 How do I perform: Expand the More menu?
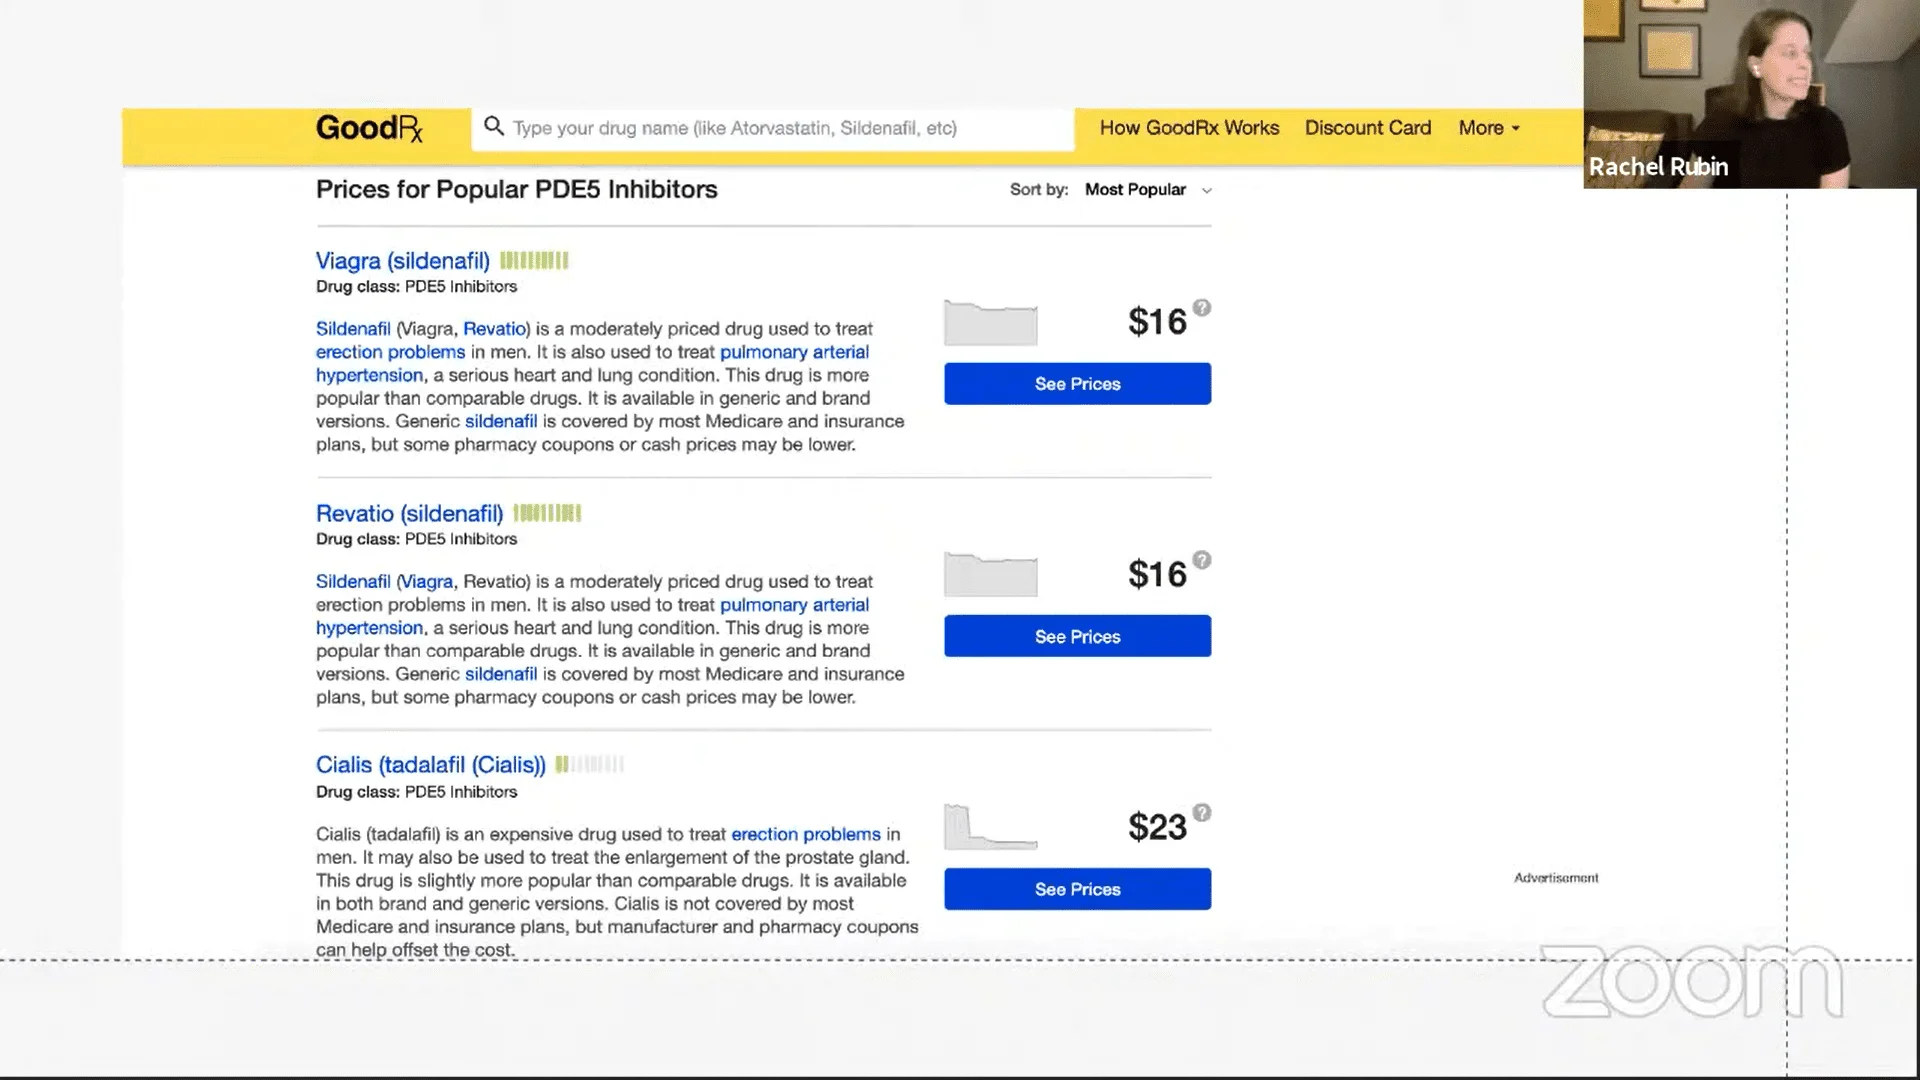point(1488,128)
